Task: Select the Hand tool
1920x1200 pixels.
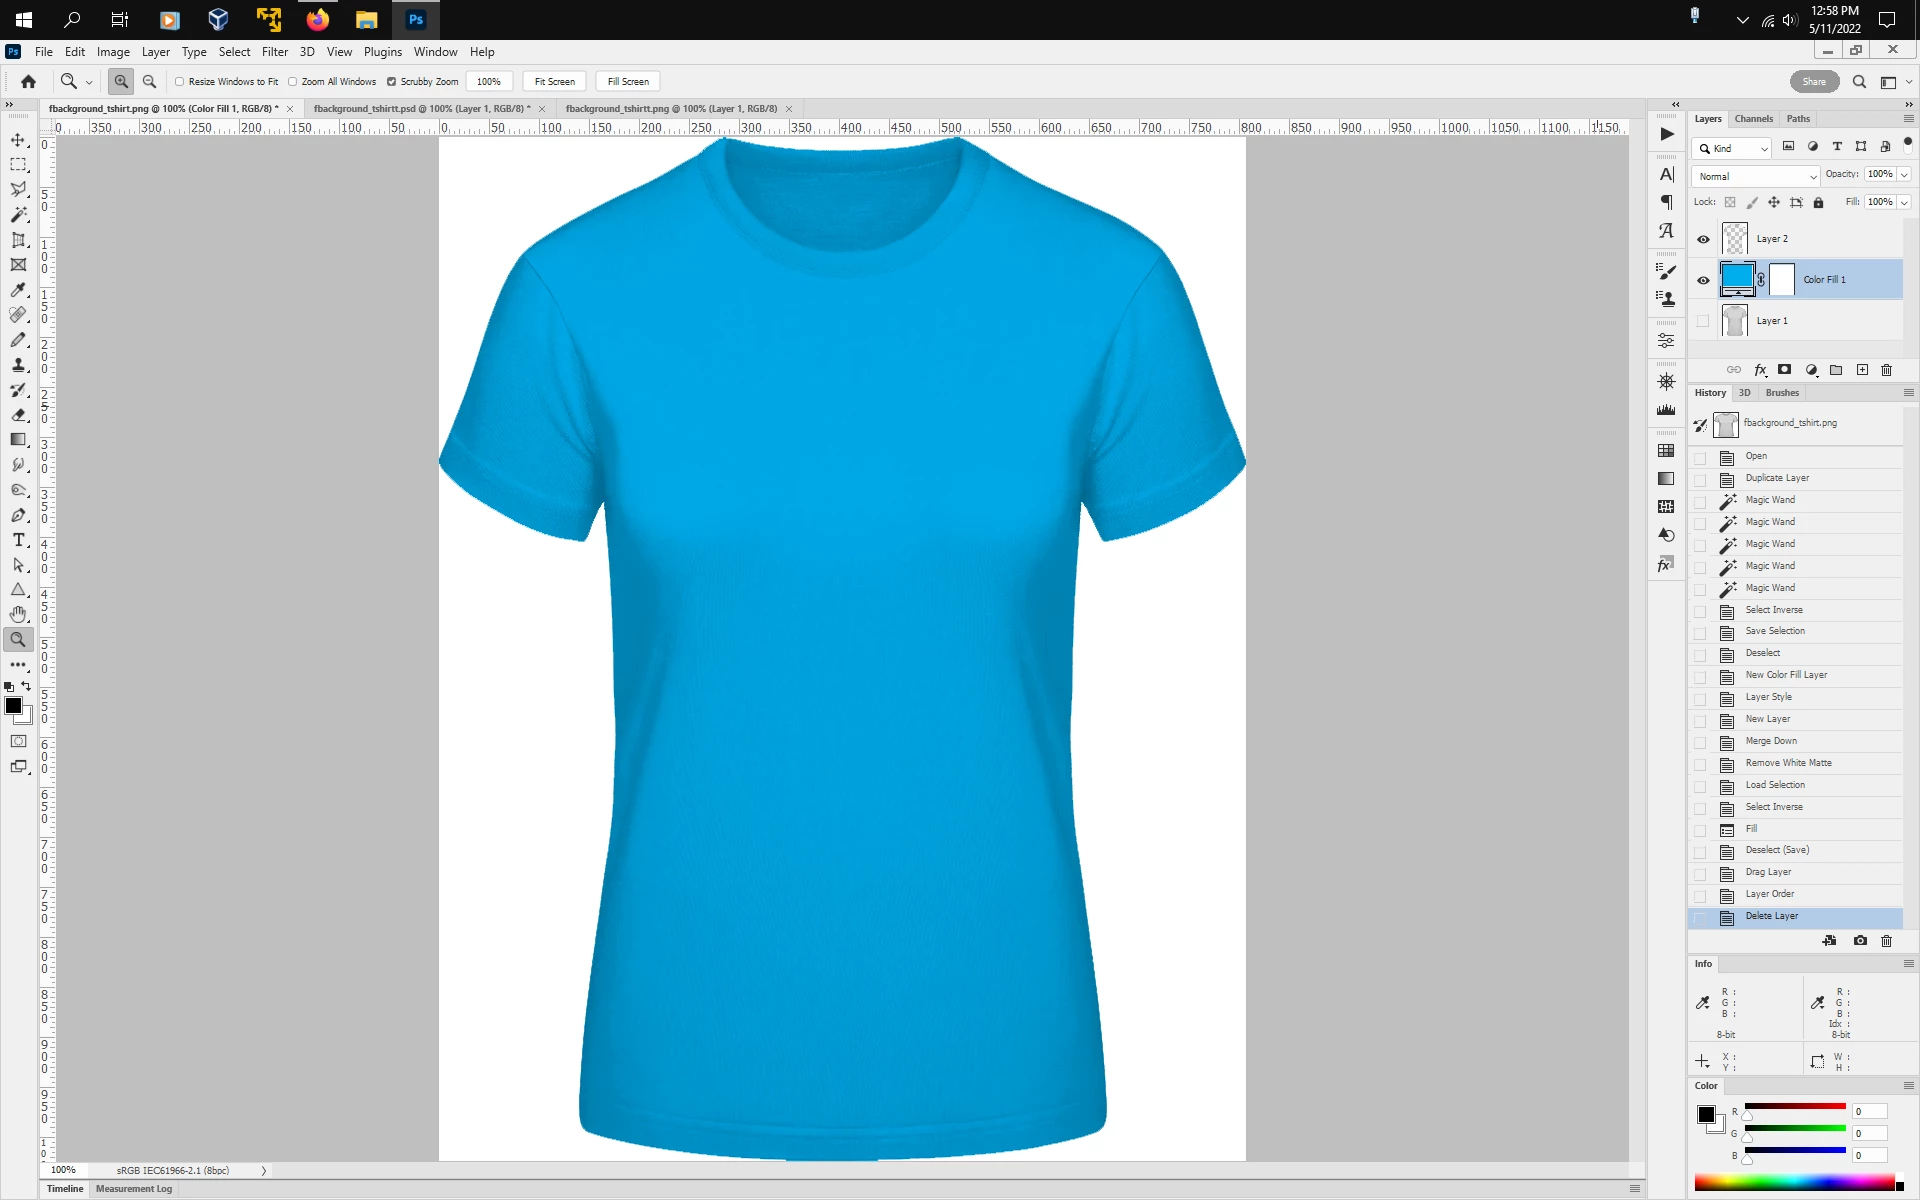Action: [18, 614]
